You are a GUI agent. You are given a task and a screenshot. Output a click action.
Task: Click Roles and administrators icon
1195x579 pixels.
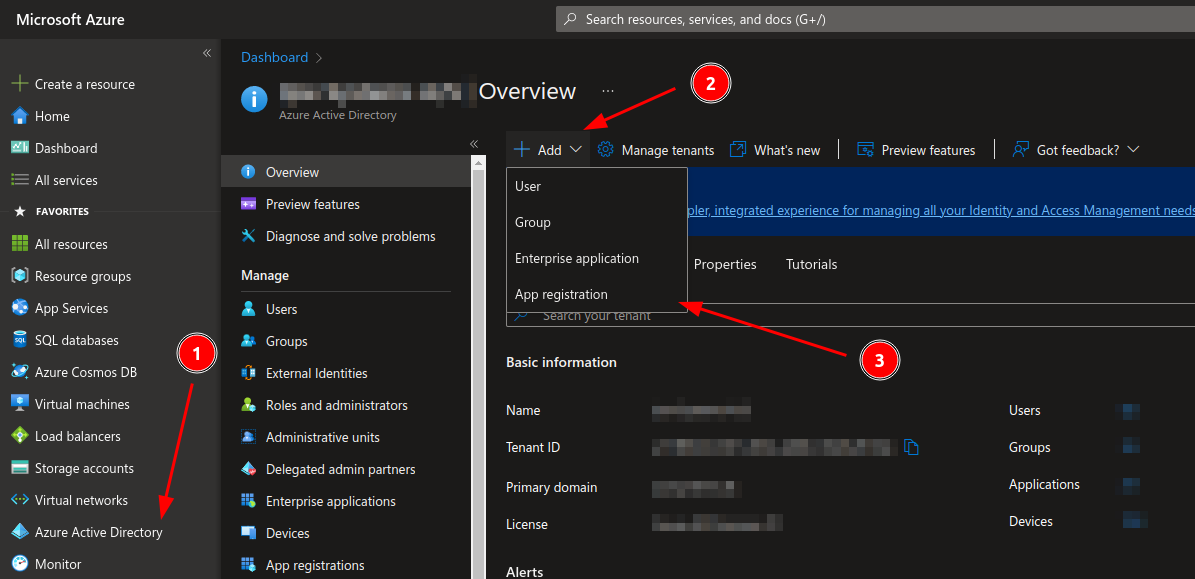(x=248, y=405)
